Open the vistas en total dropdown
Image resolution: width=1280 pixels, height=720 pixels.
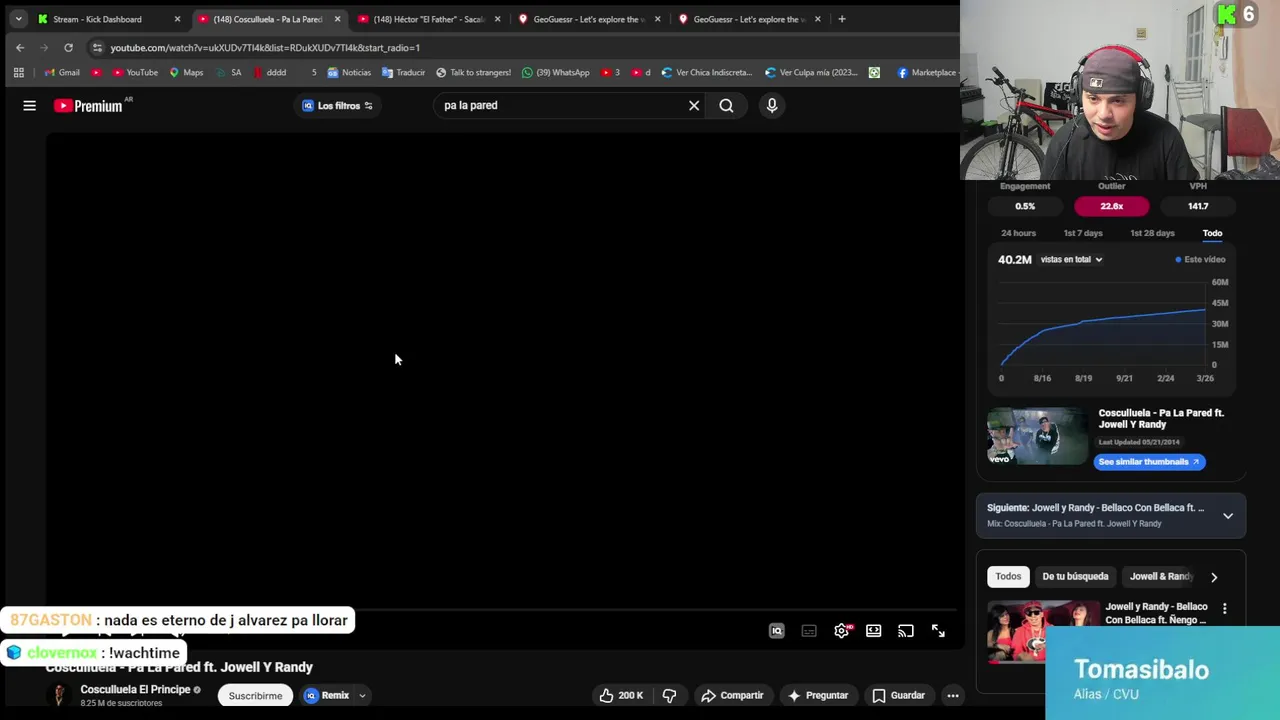[x=1071, y=259]
